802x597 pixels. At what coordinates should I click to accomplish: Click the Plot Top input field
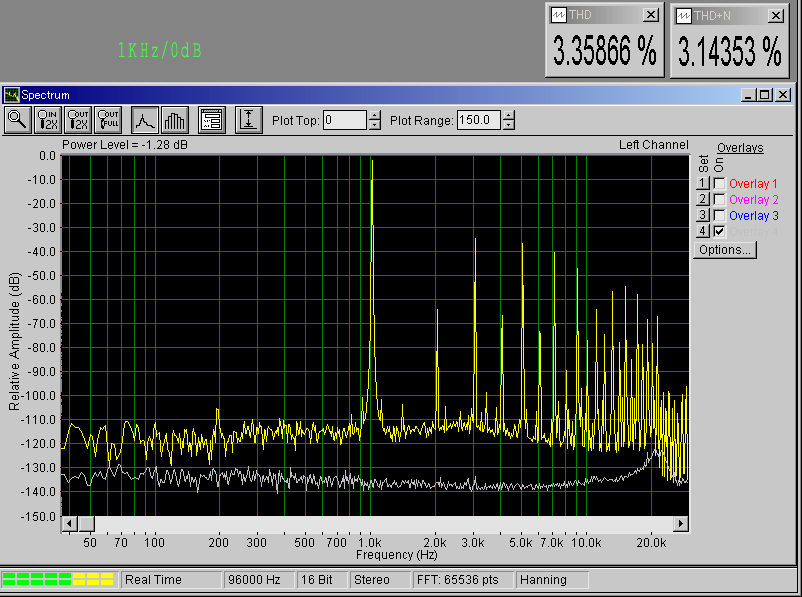tap(345, 120)
